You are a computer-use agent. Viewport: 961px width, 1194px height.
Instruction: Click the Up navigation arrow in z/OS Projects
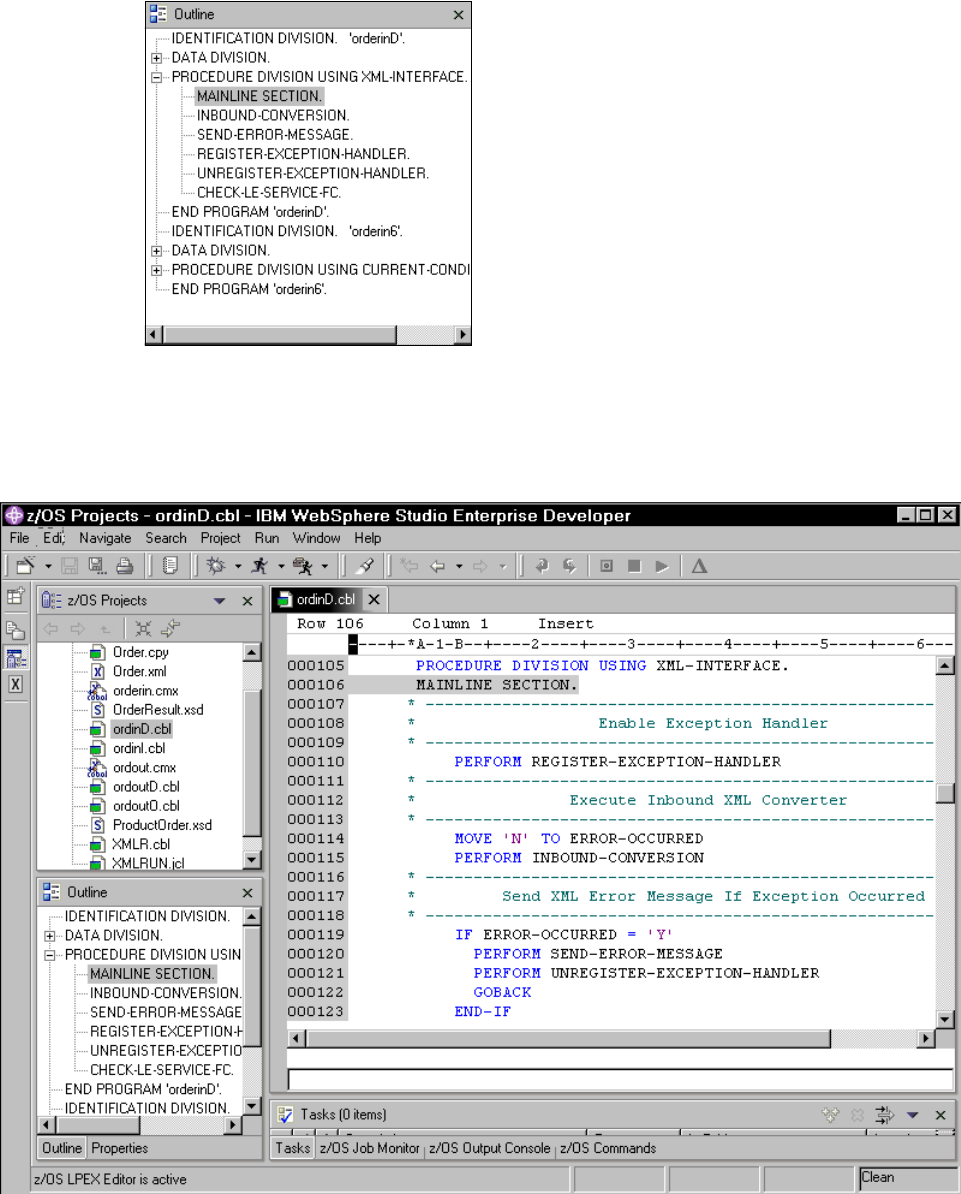point(105,628)
